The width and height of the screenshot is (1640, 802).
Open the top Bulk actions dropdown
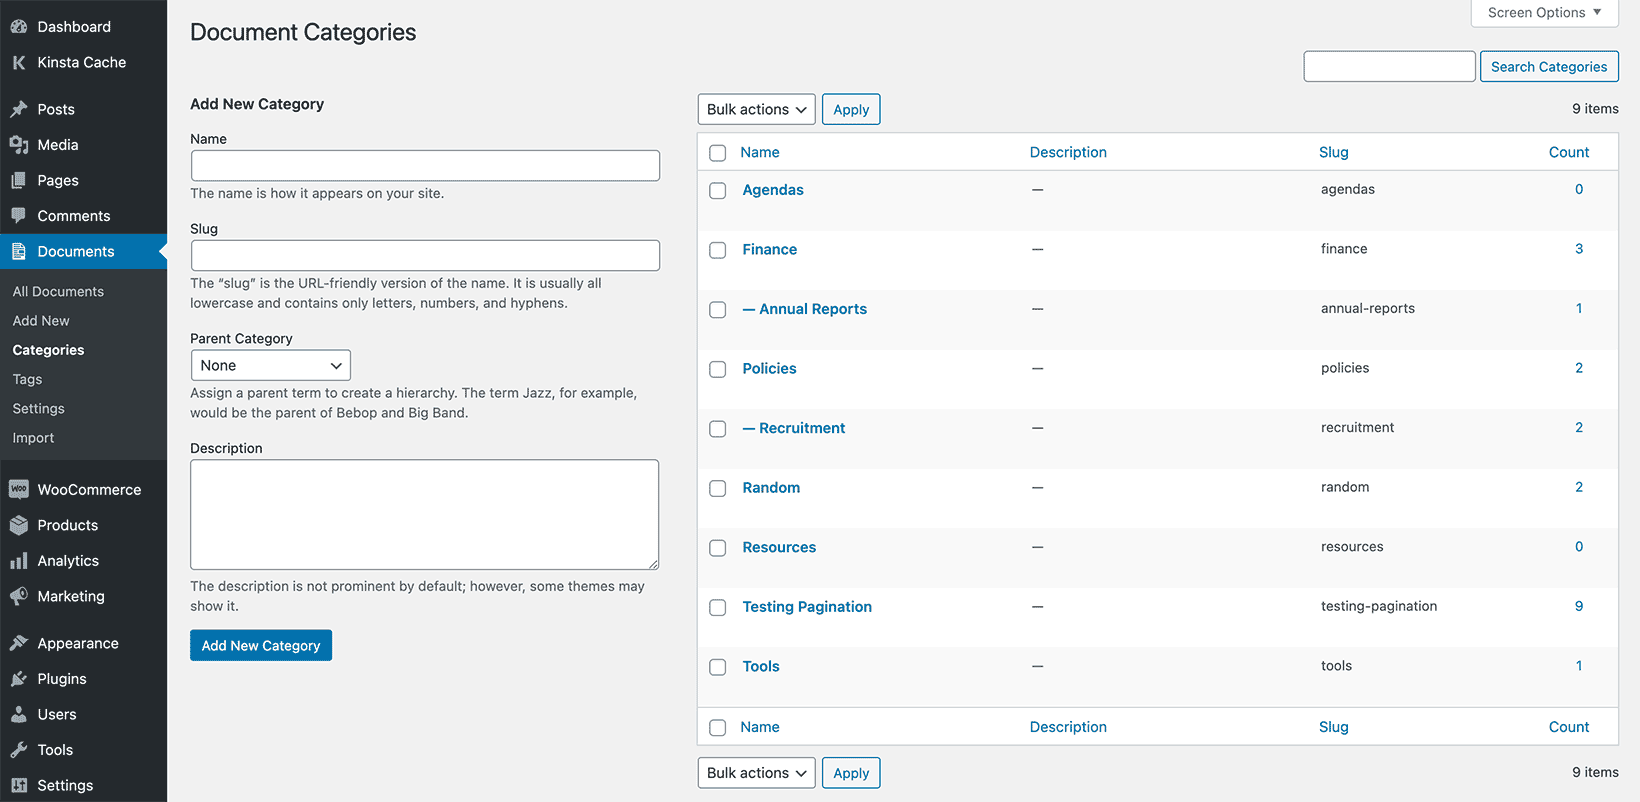point(756,109)
